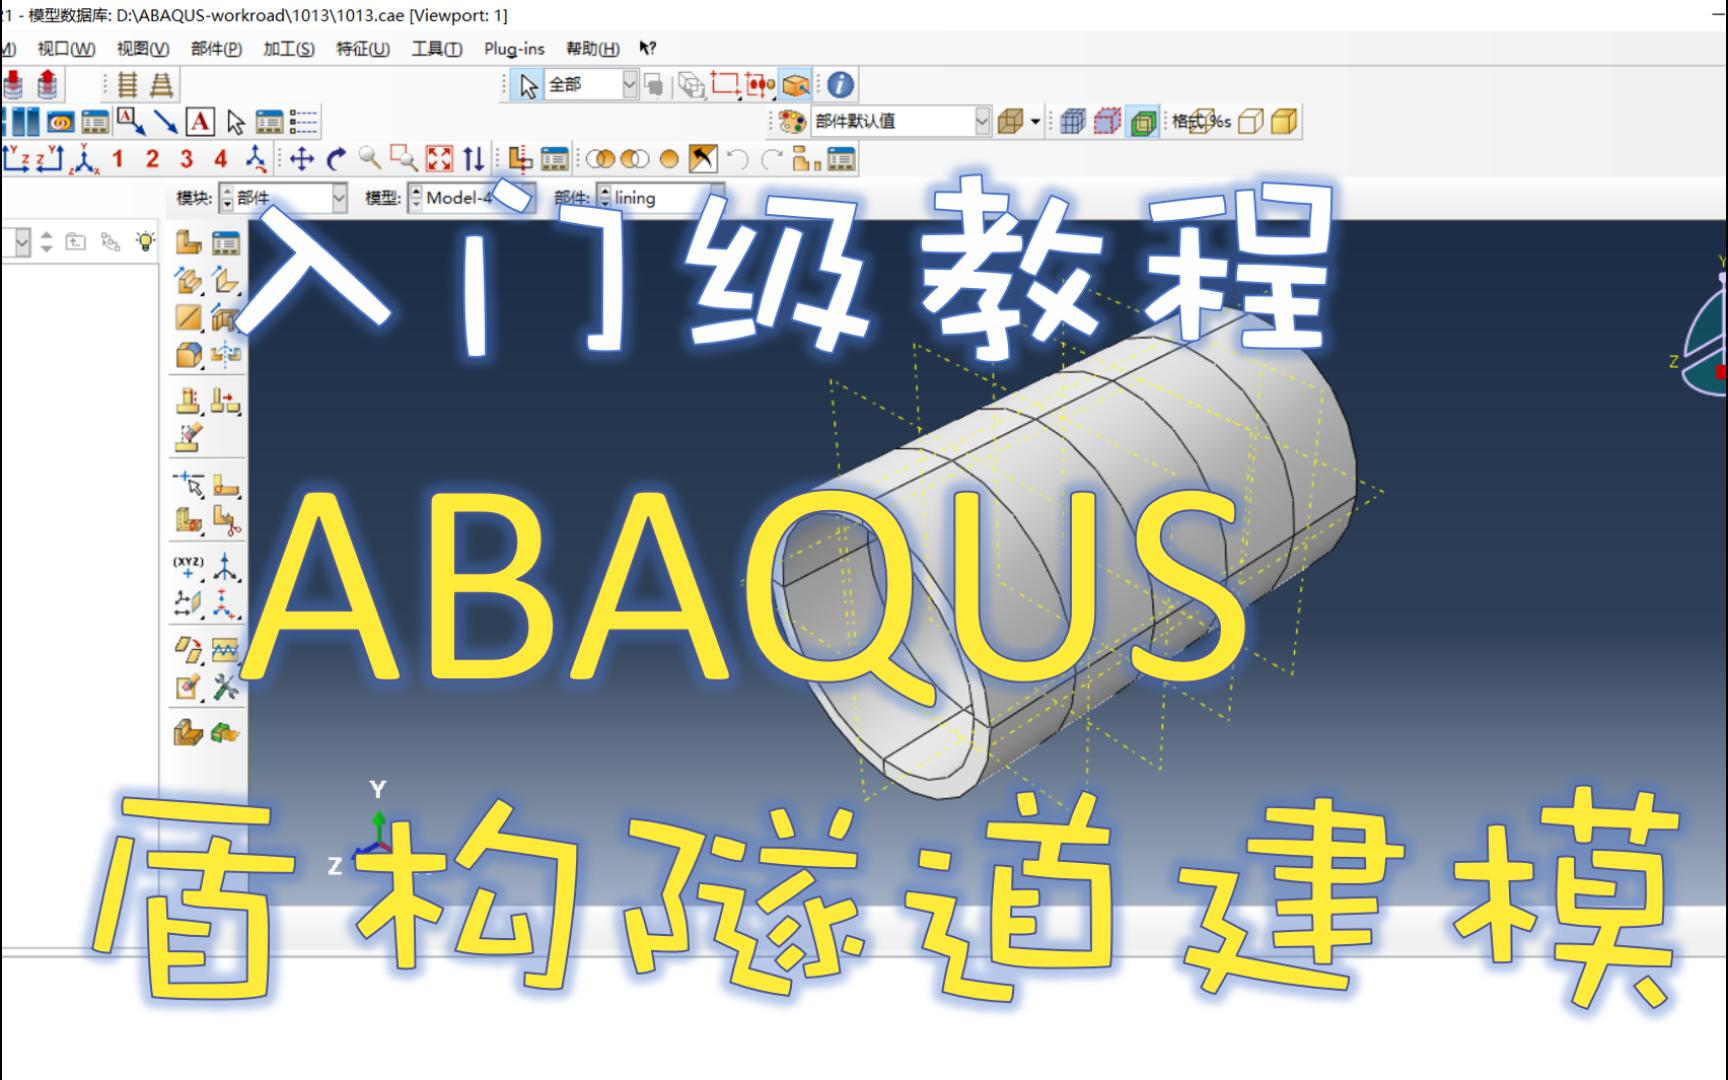Apply custom view 4
The height and width of the screenshot is (1080, 1728).
[221, 159]
